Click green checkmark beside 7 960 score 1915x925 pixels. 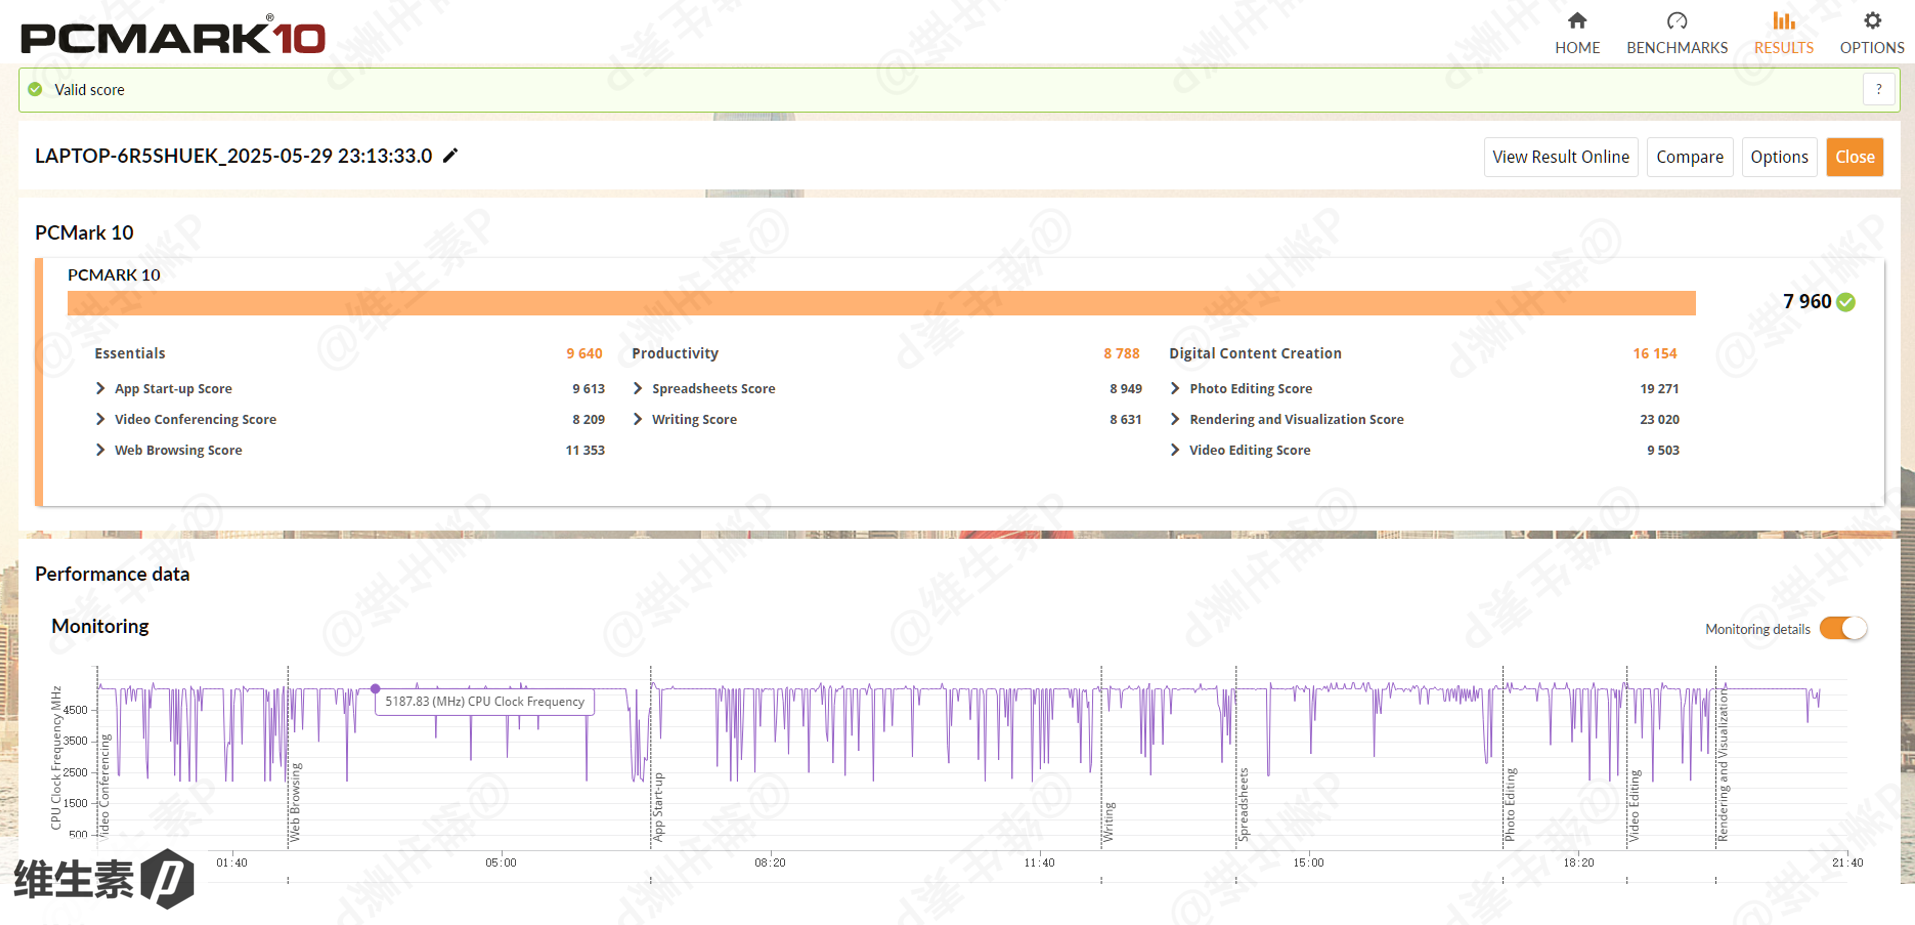point(1846,302)
